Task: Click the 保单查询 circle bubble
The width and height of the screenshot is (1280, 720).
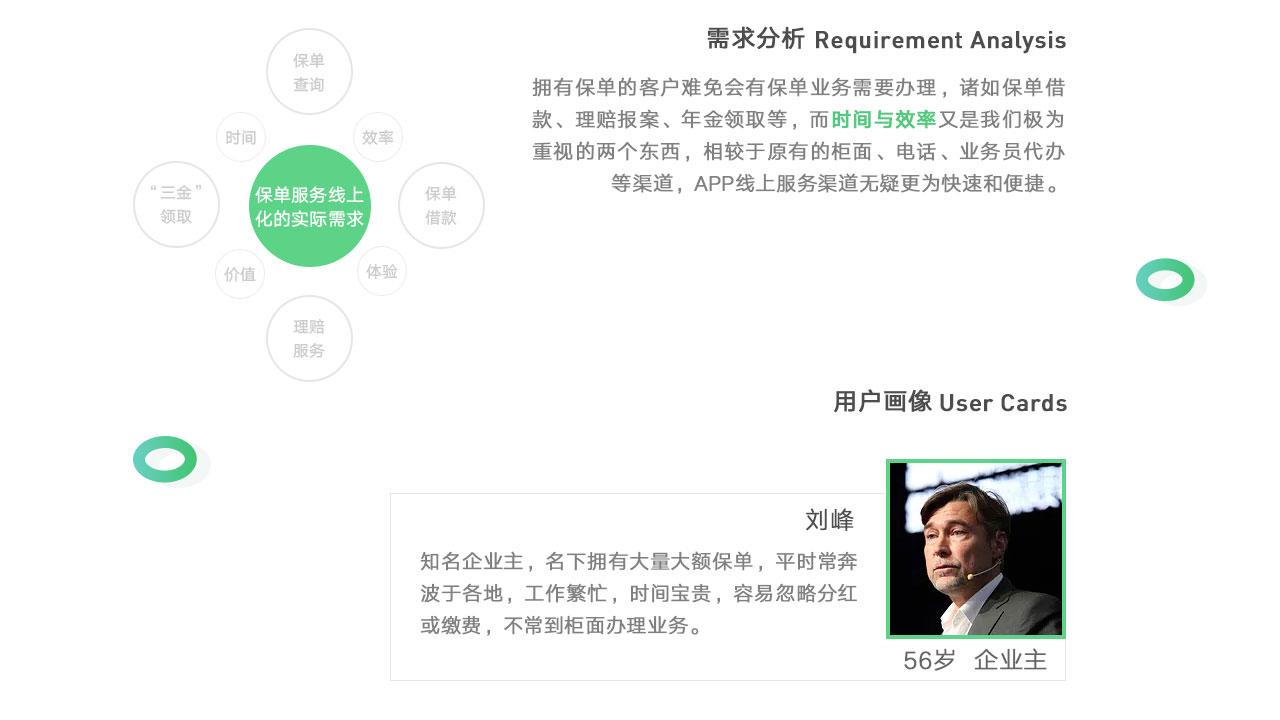Action: click(309, 72)
